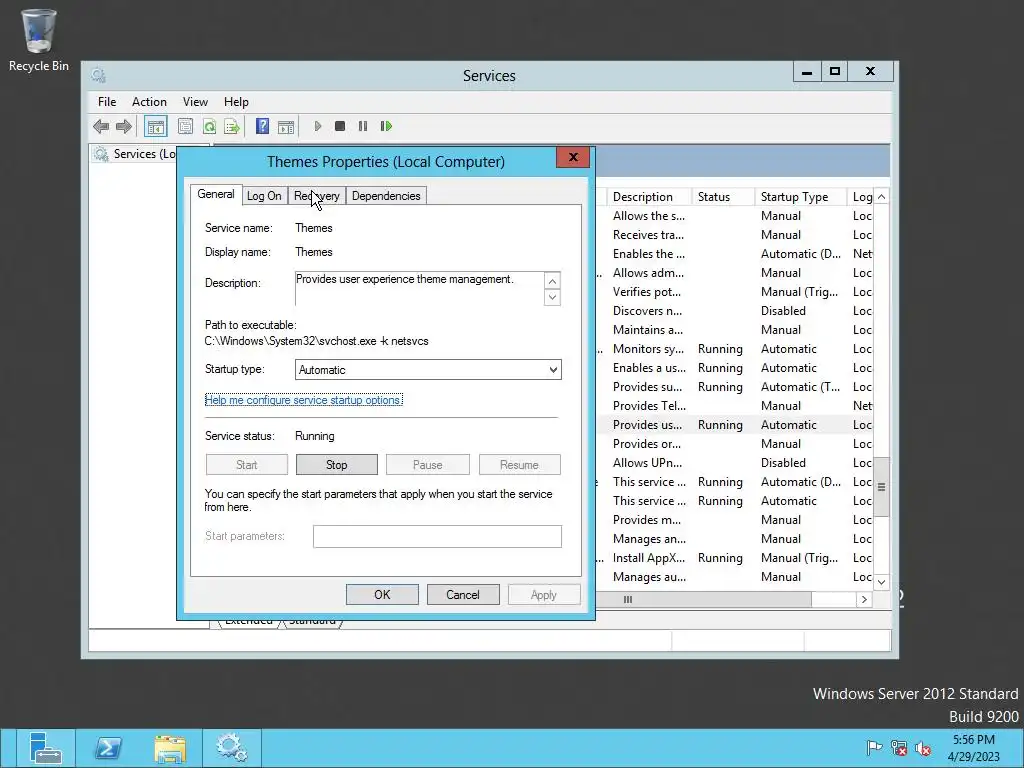Select the 'Manages au...' service row
The width and height of the screenshot is (1024, 768).
735,577
